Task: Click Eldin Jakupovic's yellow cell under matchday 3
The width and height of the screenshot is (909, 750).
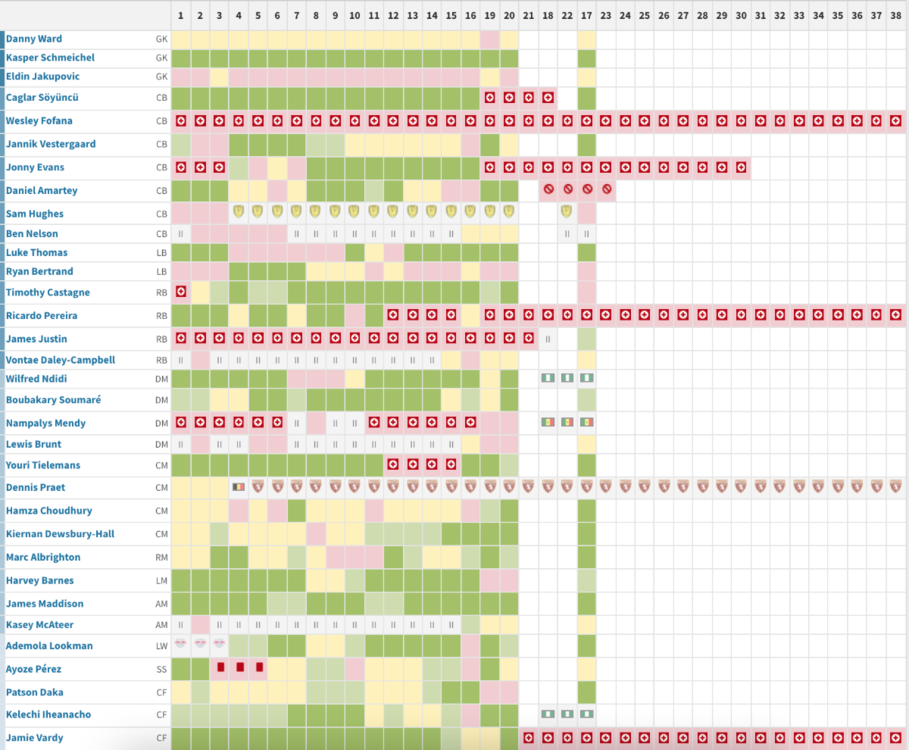Action: pos(219,77)
